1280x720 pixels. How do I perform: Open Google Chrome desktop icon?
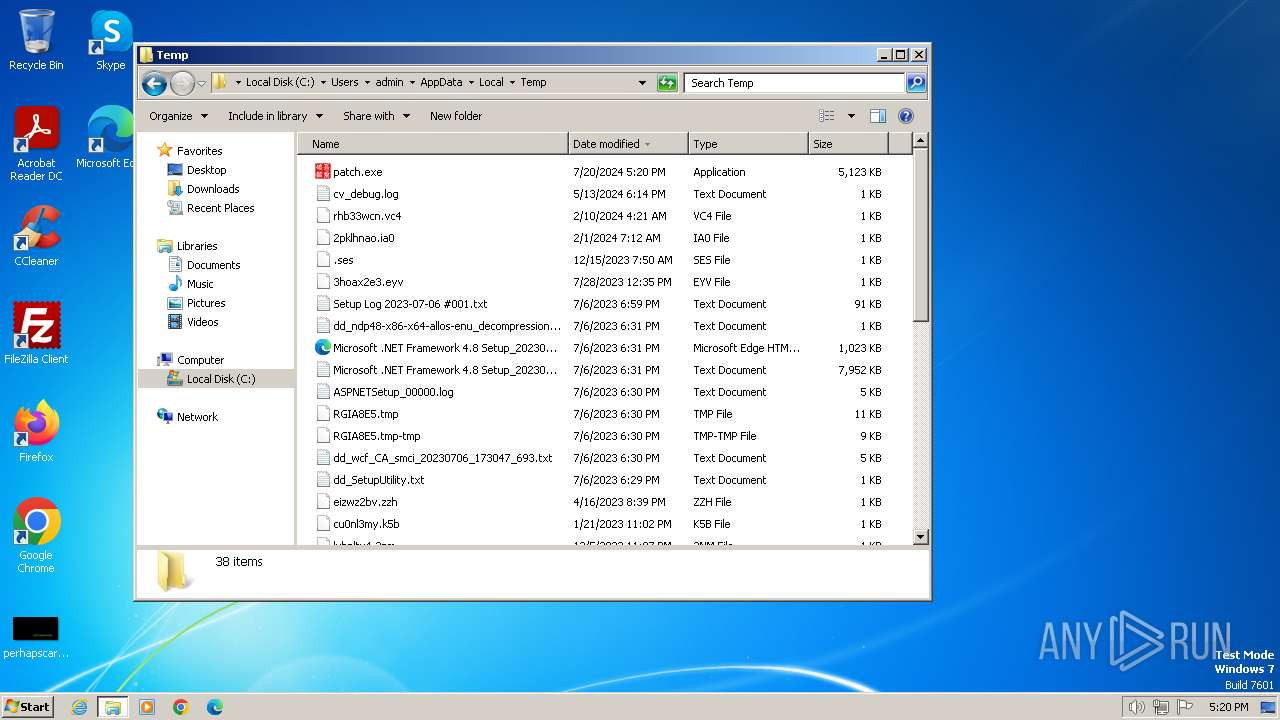pyautogui.click(x=36, y=535)
